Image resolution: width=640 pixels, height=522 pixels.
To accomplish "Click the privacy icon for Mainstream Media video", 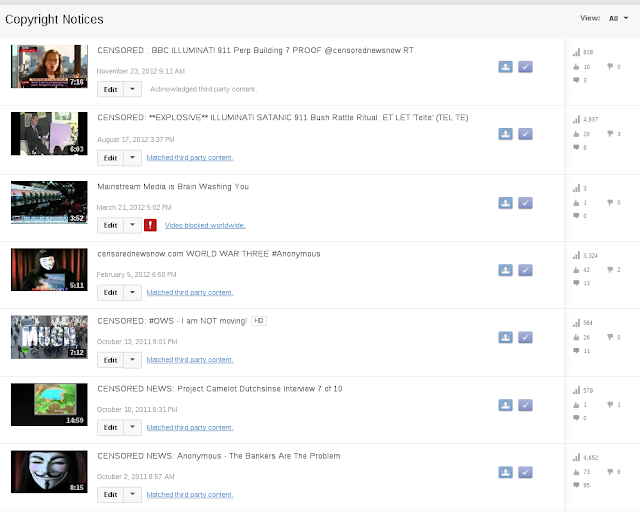I will click(x=505, y=203).
